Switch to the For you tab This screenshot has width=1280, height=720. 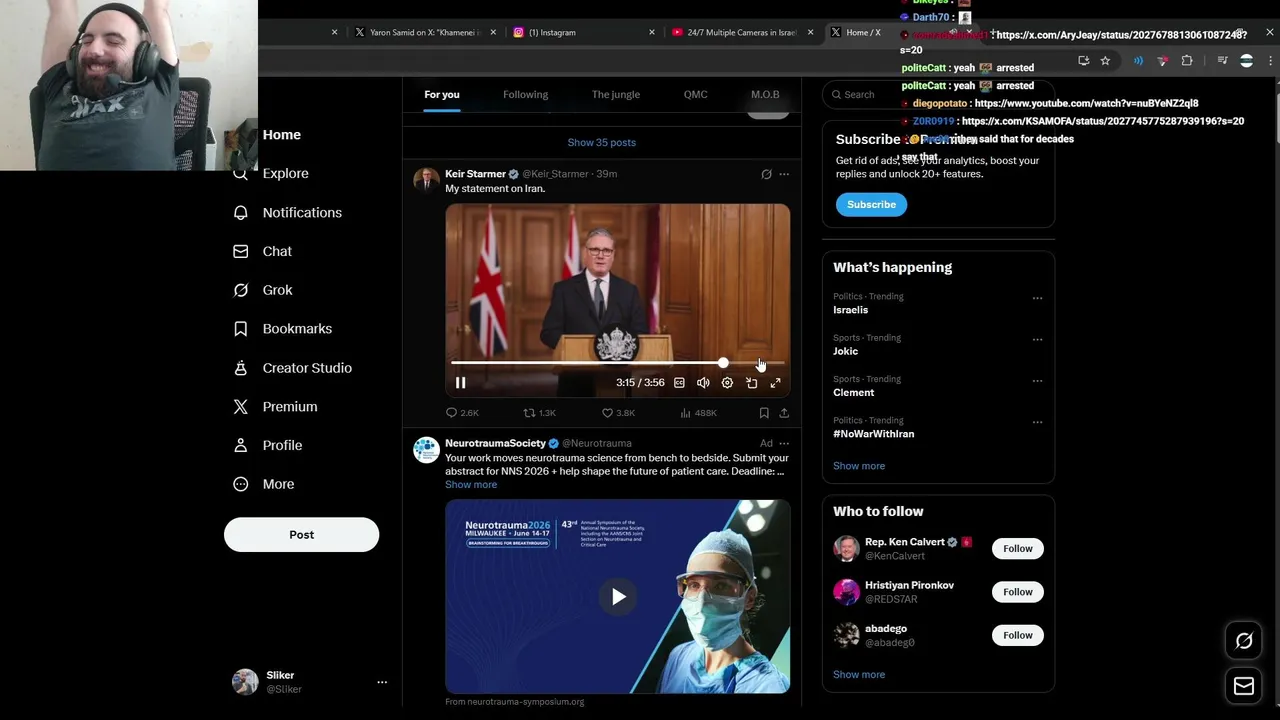442,94
